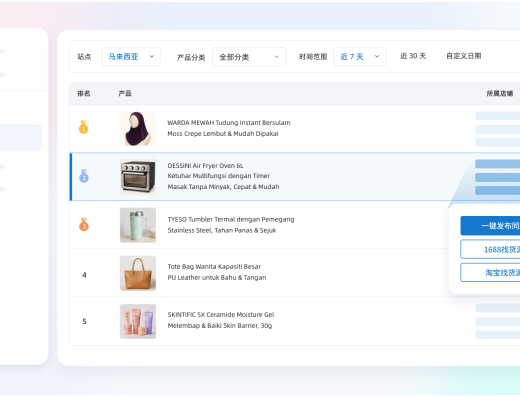This screenshot has width=520, height=397.
Task: Click 'TYESO Tumbler Termal dengan Pemegang' title
Action: [x=231, y=219]
